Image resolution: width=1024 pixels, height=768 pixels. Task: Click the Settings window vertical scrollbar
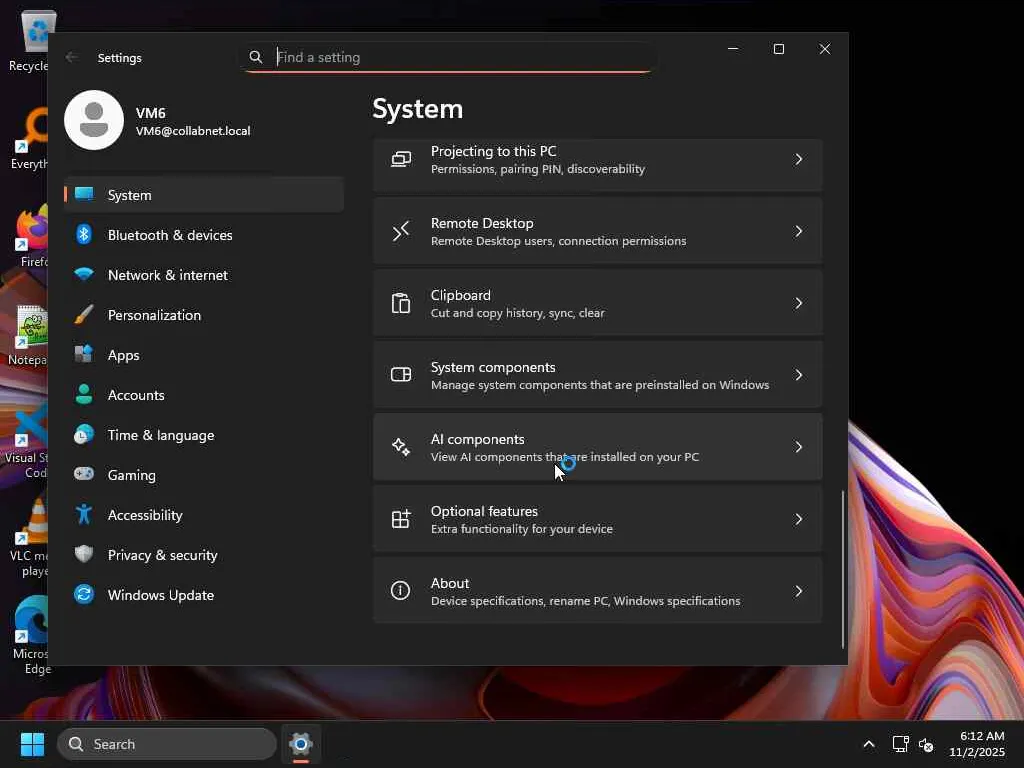(x=842, y=569)
